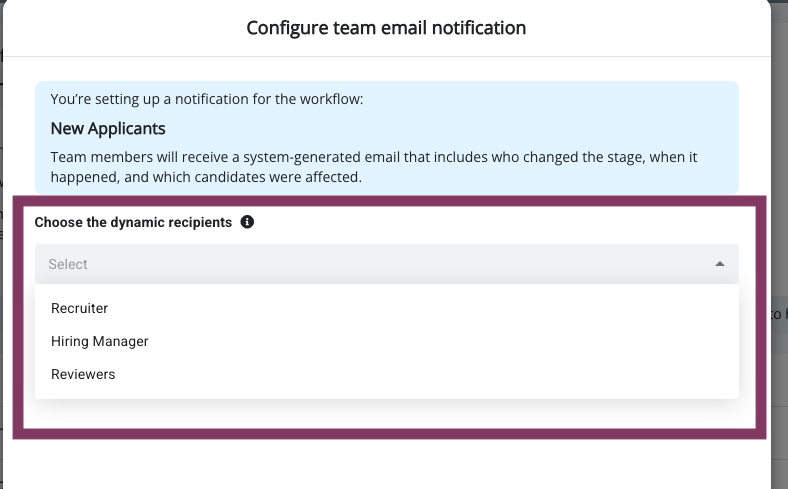
Task: Click blank white area beneath the options panel
Action: point(386,414)
